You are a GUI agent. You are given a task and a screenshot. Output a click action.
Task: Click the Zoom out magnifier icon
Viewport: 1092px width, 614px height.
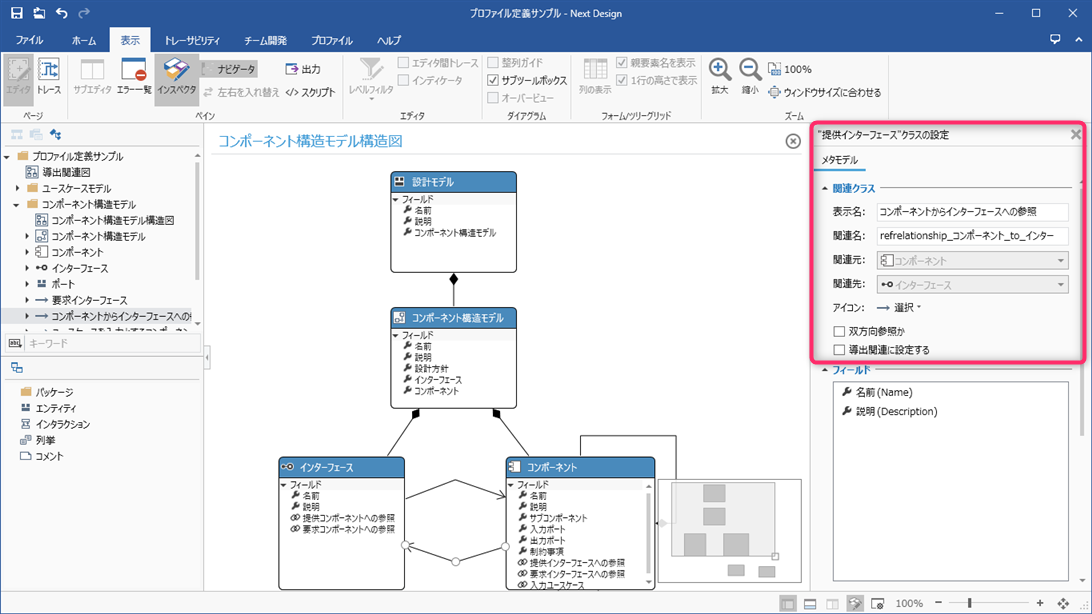750,75
